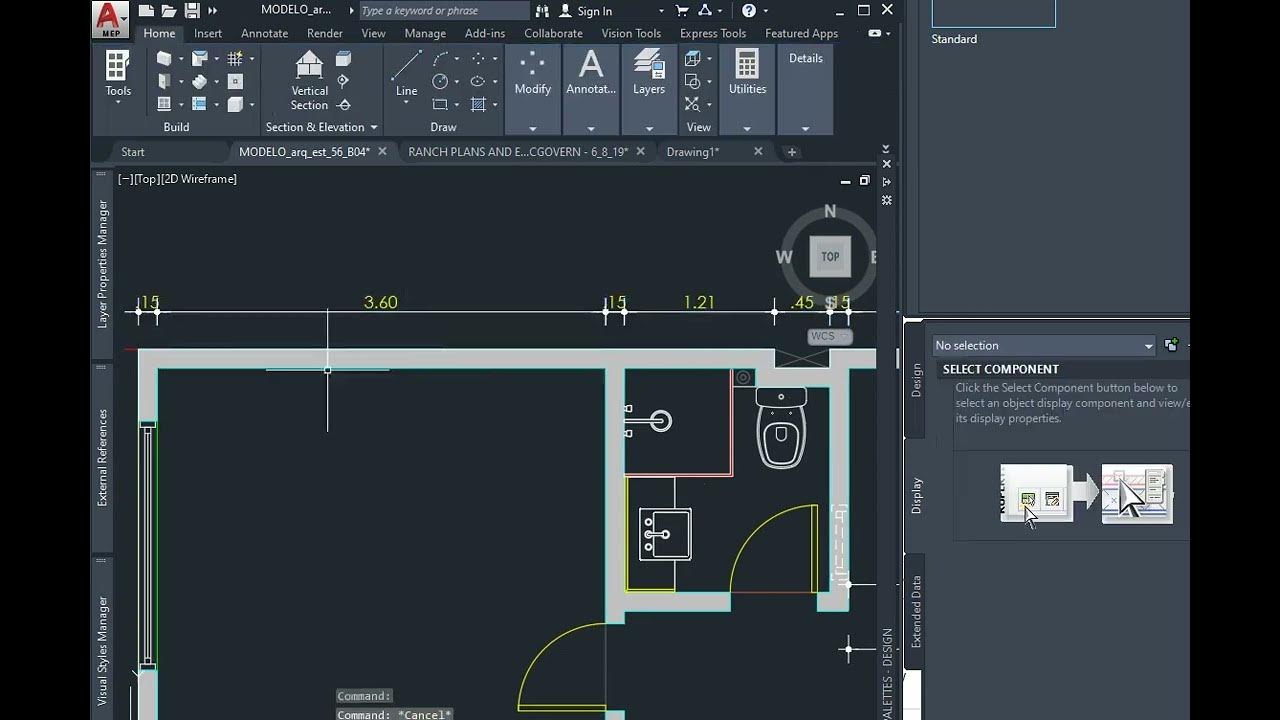Screen dimensions: 1280x720
Task: Add a new drawing tab with plus button
Action: coord(792,152)
